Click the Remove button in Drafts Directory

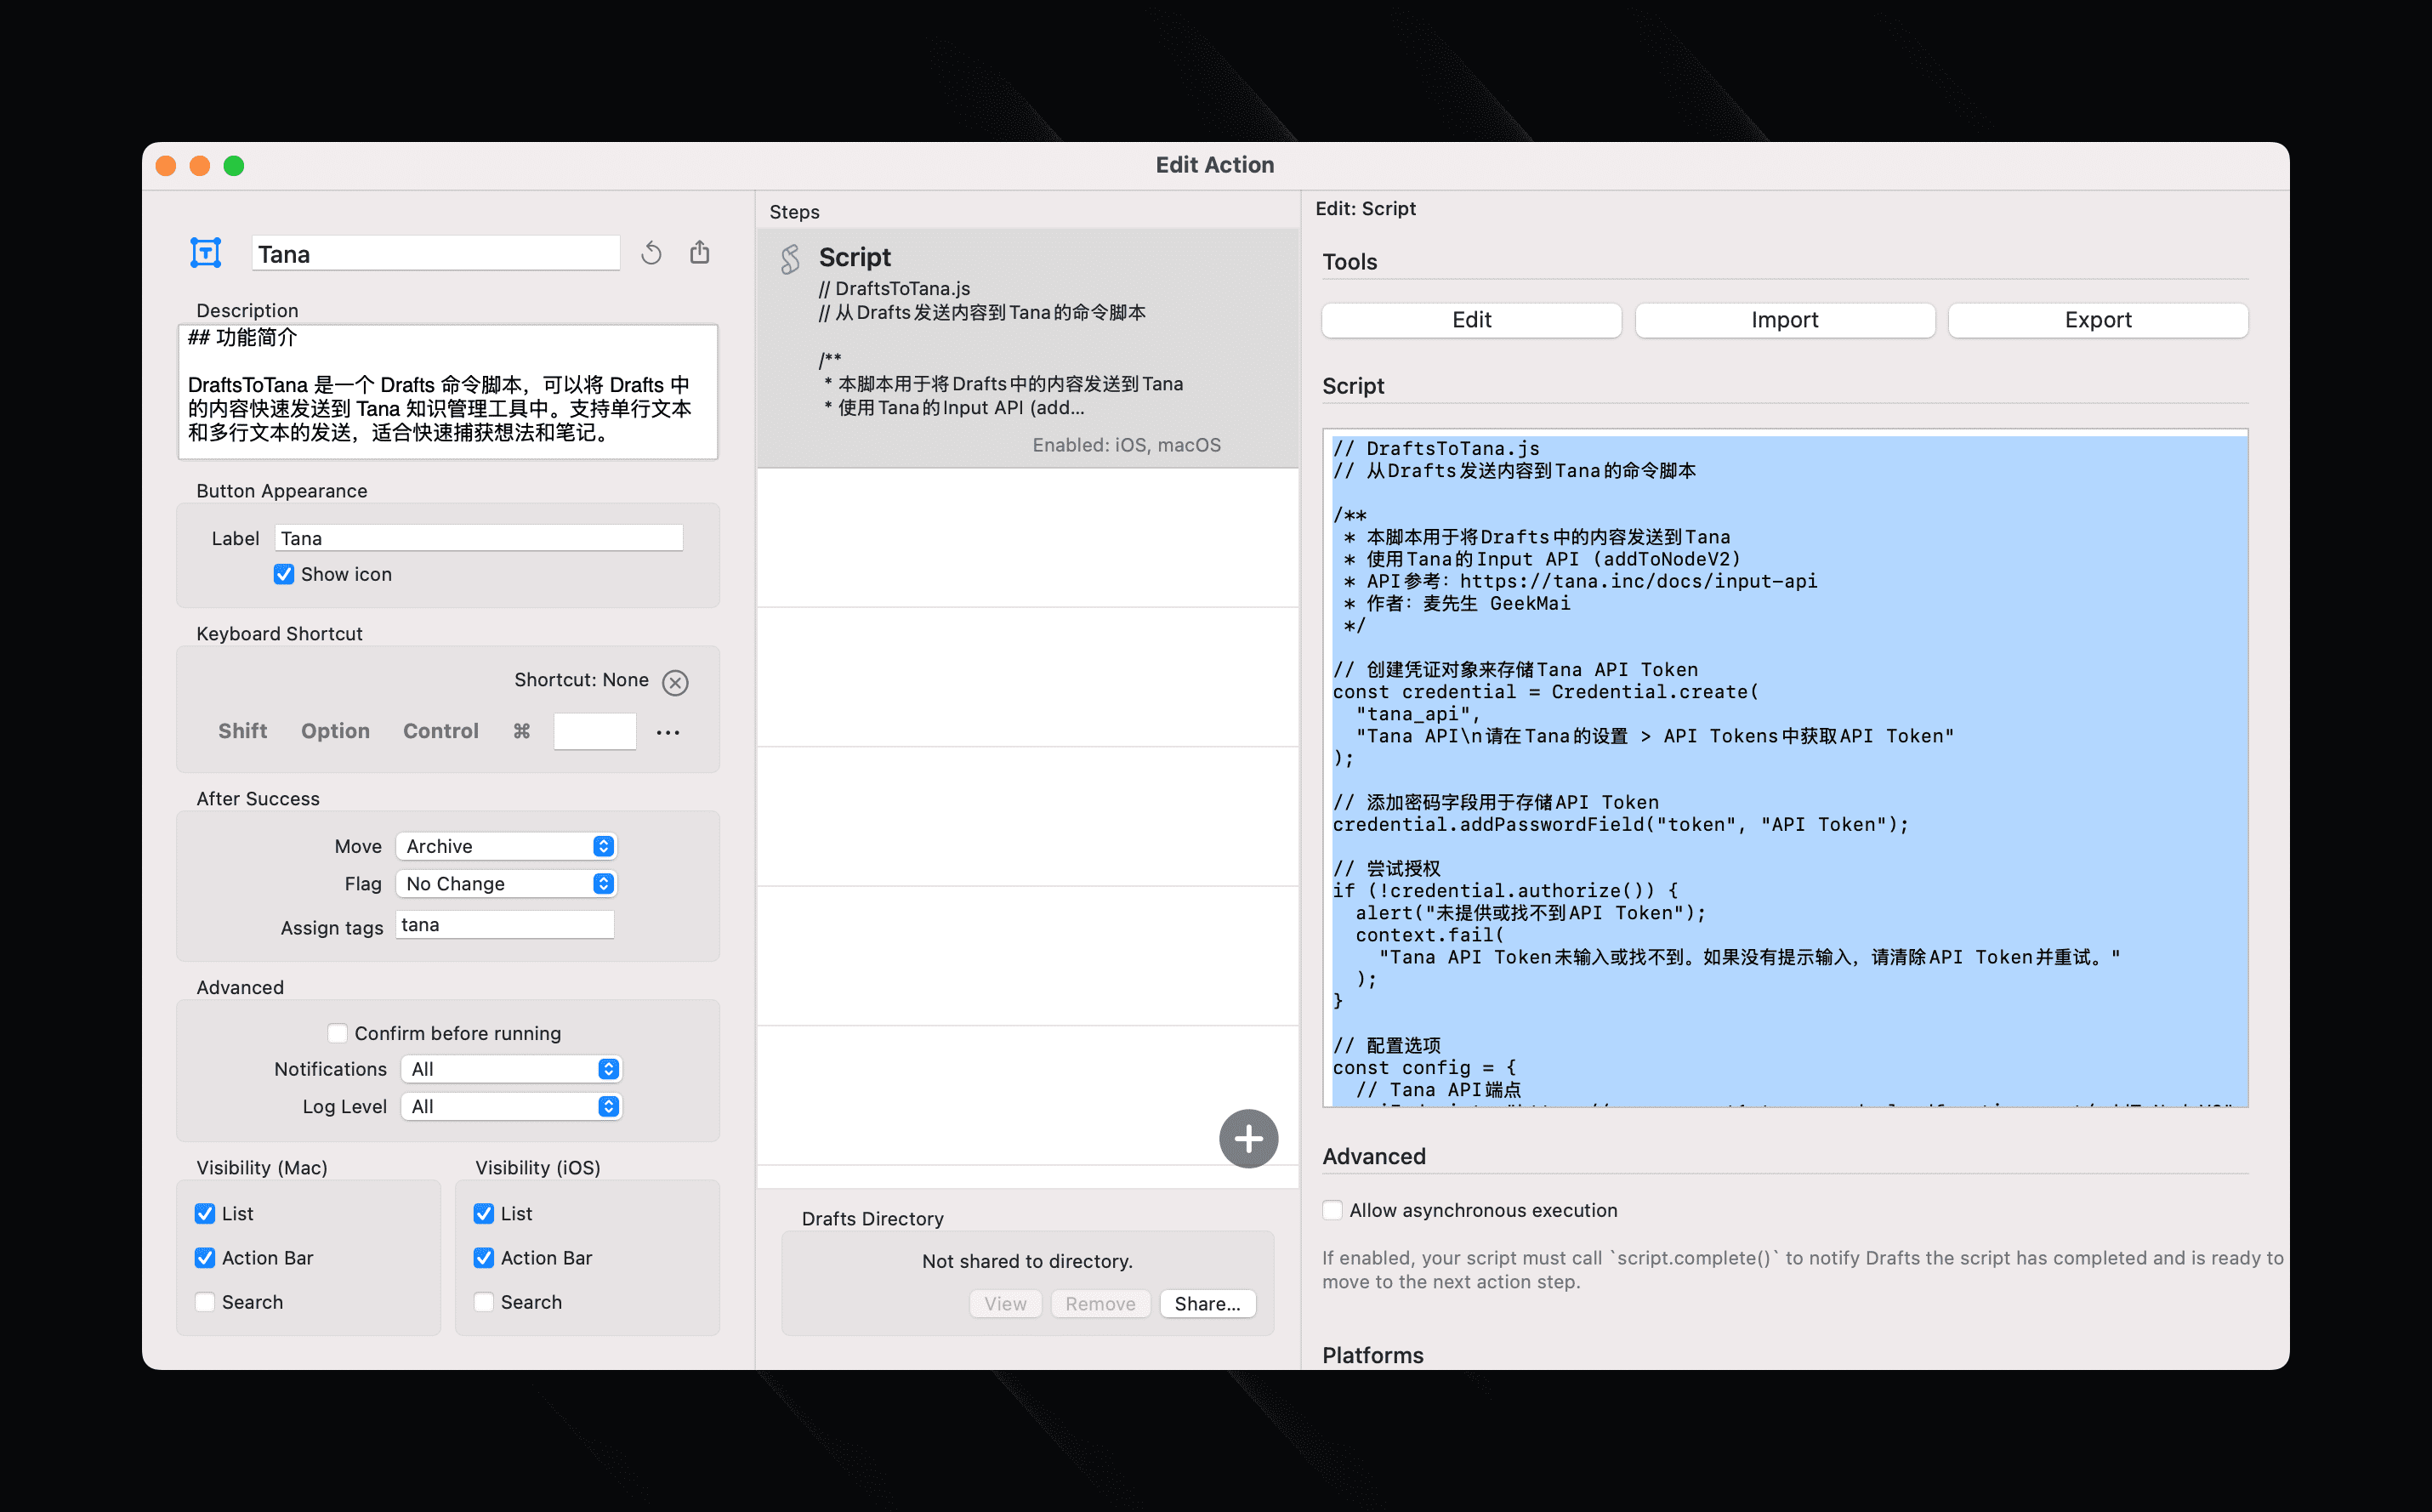click(1100, 1304)
